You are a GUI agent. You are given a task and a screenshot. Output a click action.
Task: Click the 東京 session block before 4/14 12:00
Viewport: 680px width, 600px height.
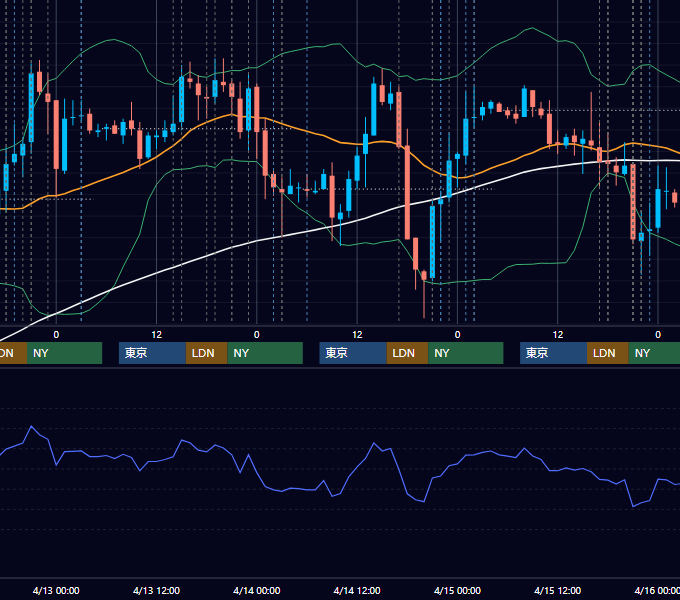coord(353,353)
